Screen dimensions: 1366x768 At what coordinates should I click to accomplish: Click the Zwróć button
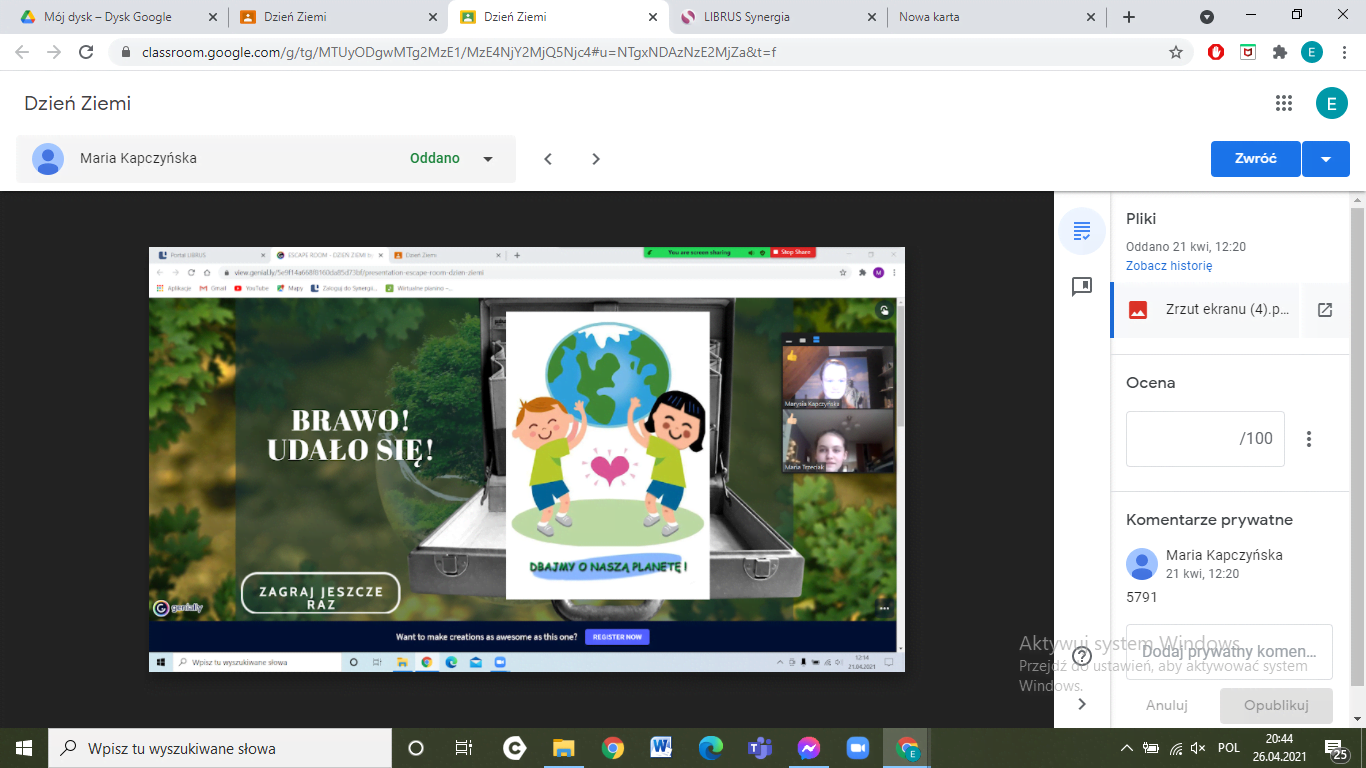click(1255, 159)
